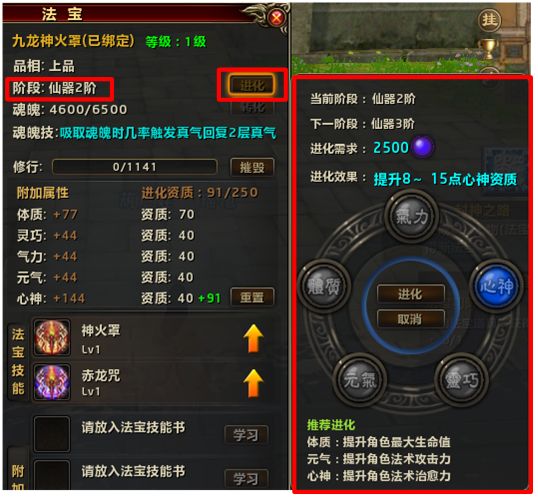Choose the 元氣 orb
The image size is (538, 499).
click(x=360, y=380)
